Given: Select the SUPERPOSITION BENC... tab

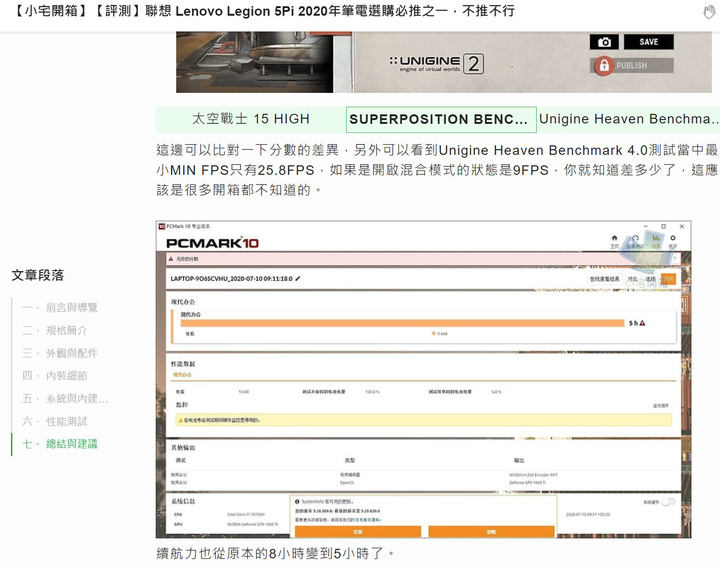Looking at the screenshot, I should point(441,119).
